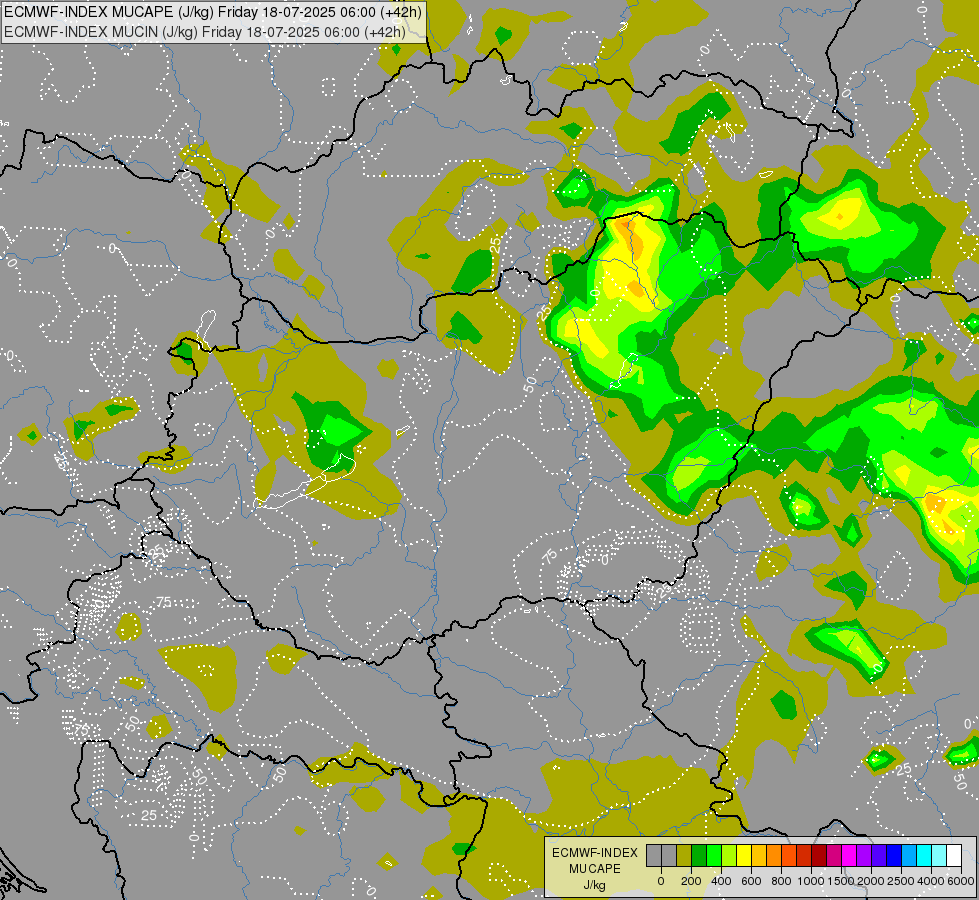The width and height of the screenshot is (979, 900).
Task: Click the legend label '200'
Action: click(691, 881)
